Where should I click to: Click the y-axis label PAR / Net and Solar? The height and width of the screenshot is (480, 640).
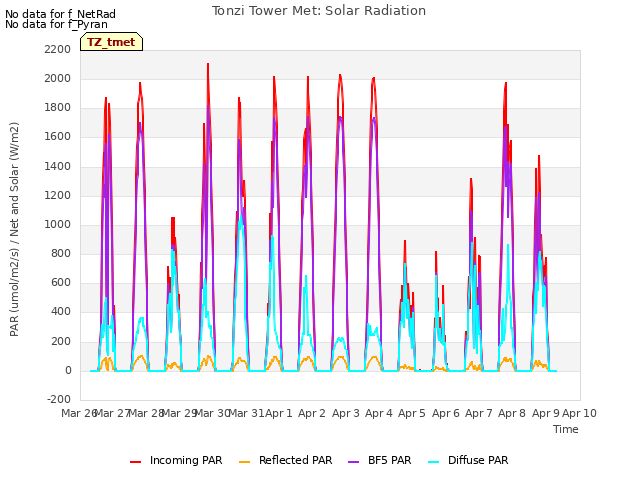14,229
